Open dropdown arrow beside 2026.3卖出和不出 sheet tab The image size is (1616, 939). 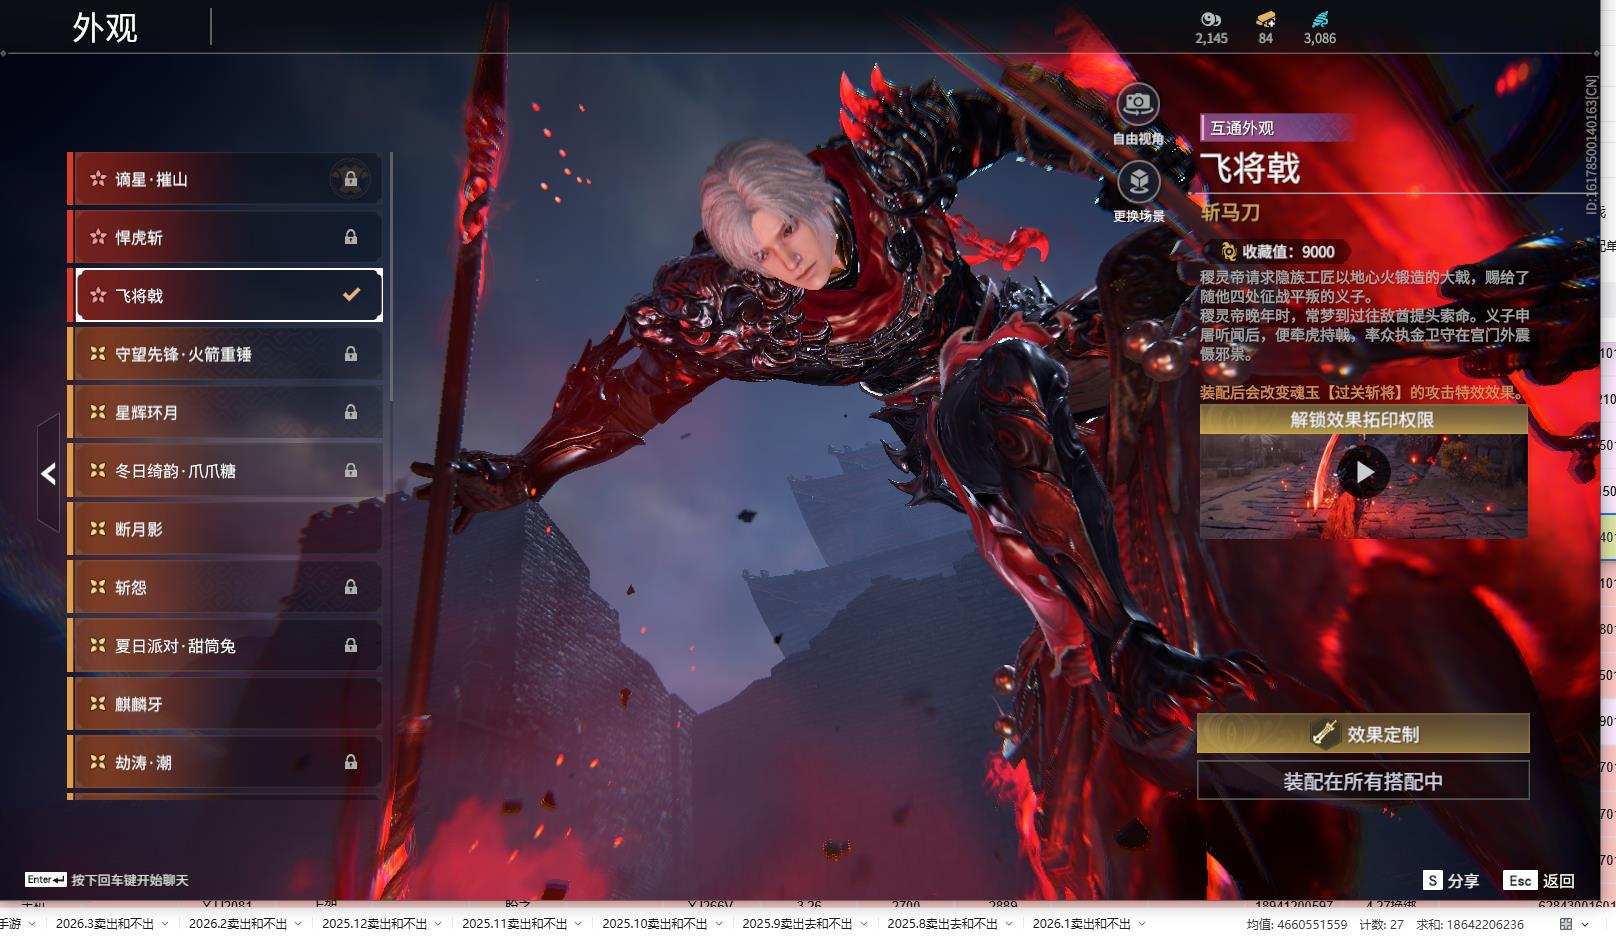click(x=164, y=924)
